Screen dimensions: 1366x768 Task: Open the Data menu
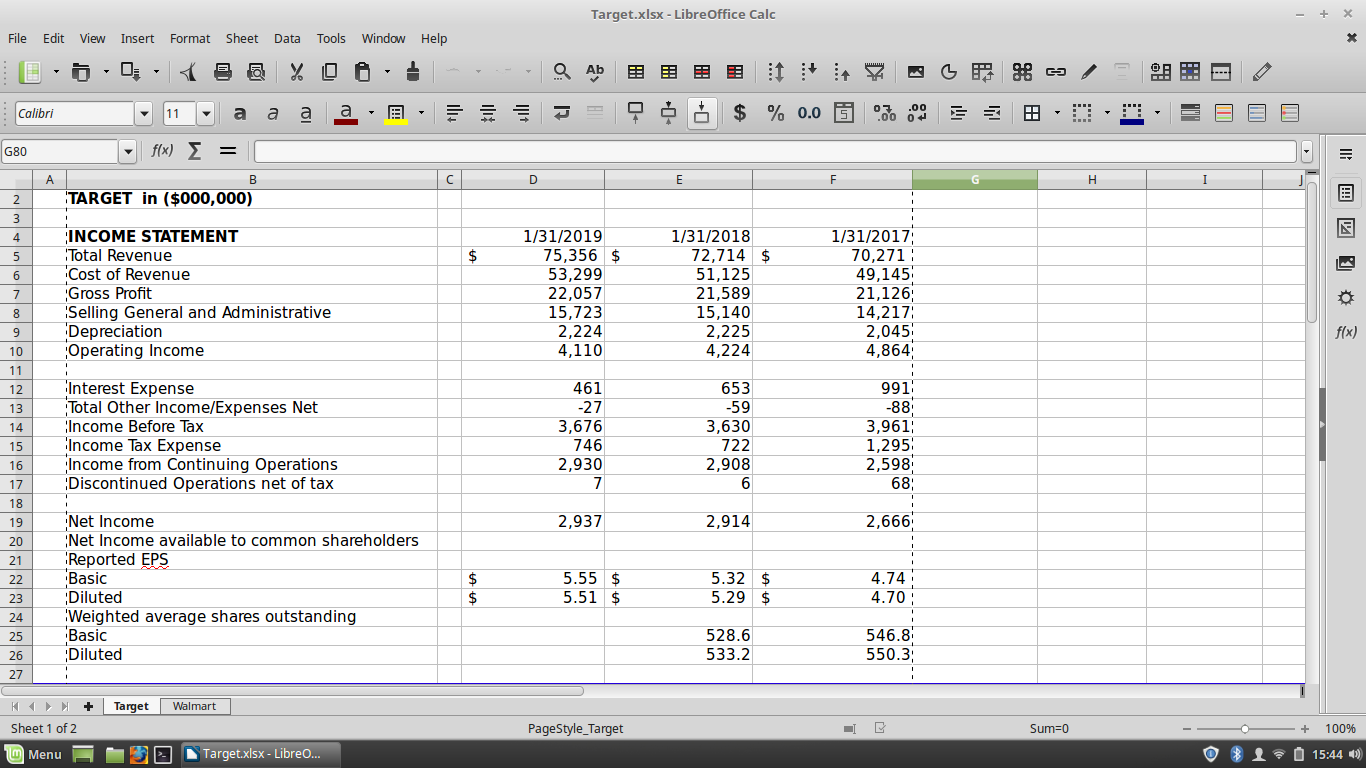[287, 38]
